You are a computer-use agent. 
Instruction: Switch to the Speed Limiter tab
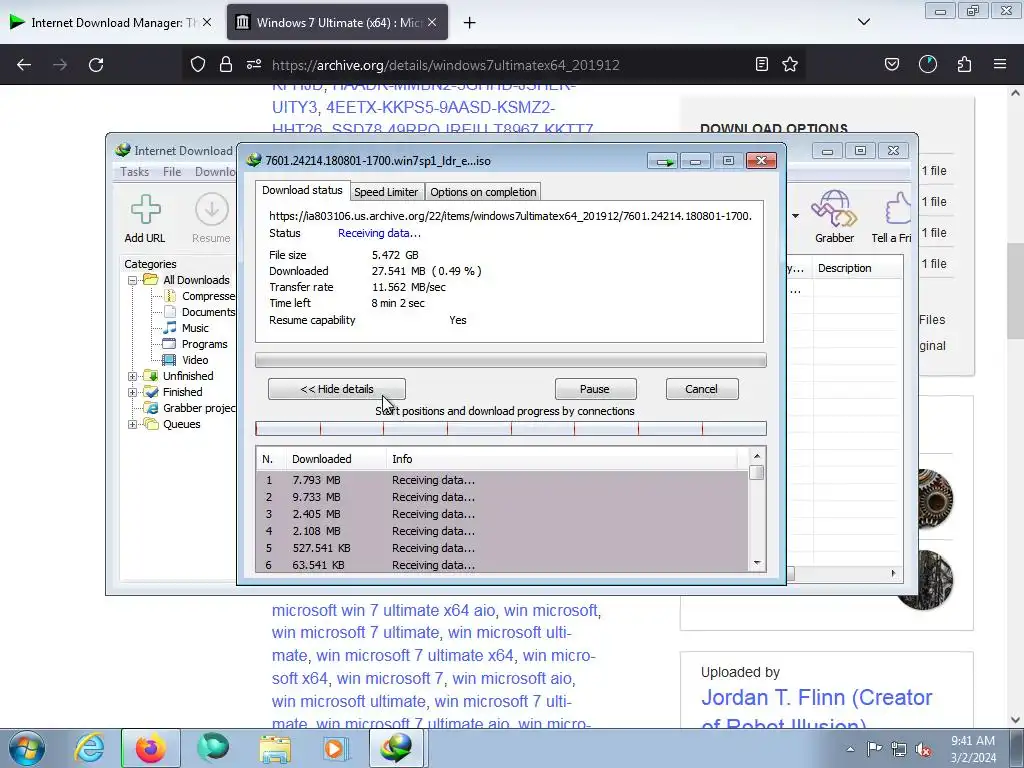[386, 192]
